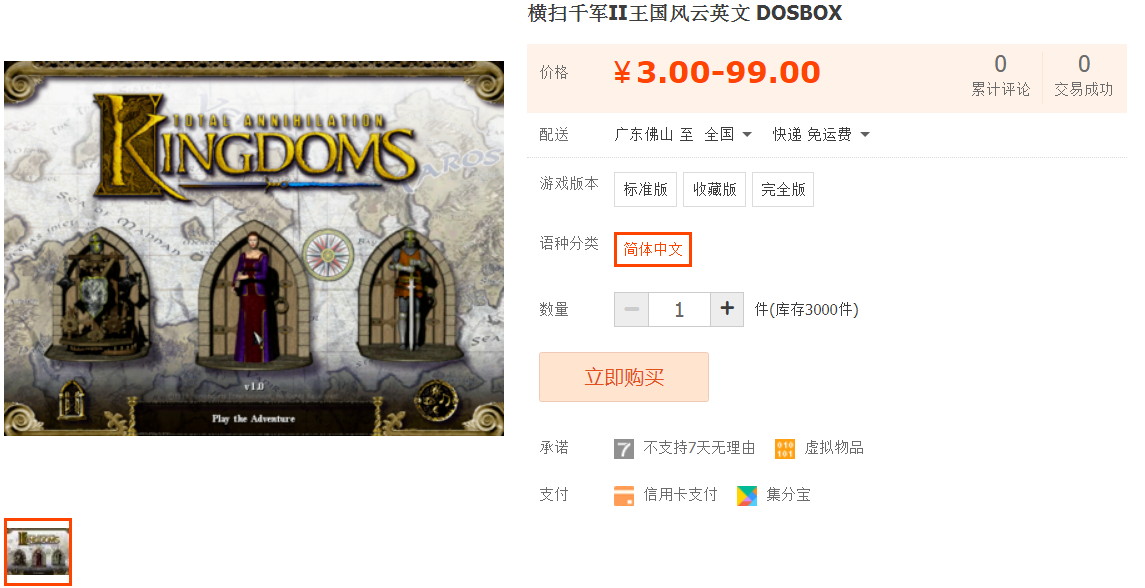
Task: Open the 累计评论 review count
Action: coord(1000,75)
